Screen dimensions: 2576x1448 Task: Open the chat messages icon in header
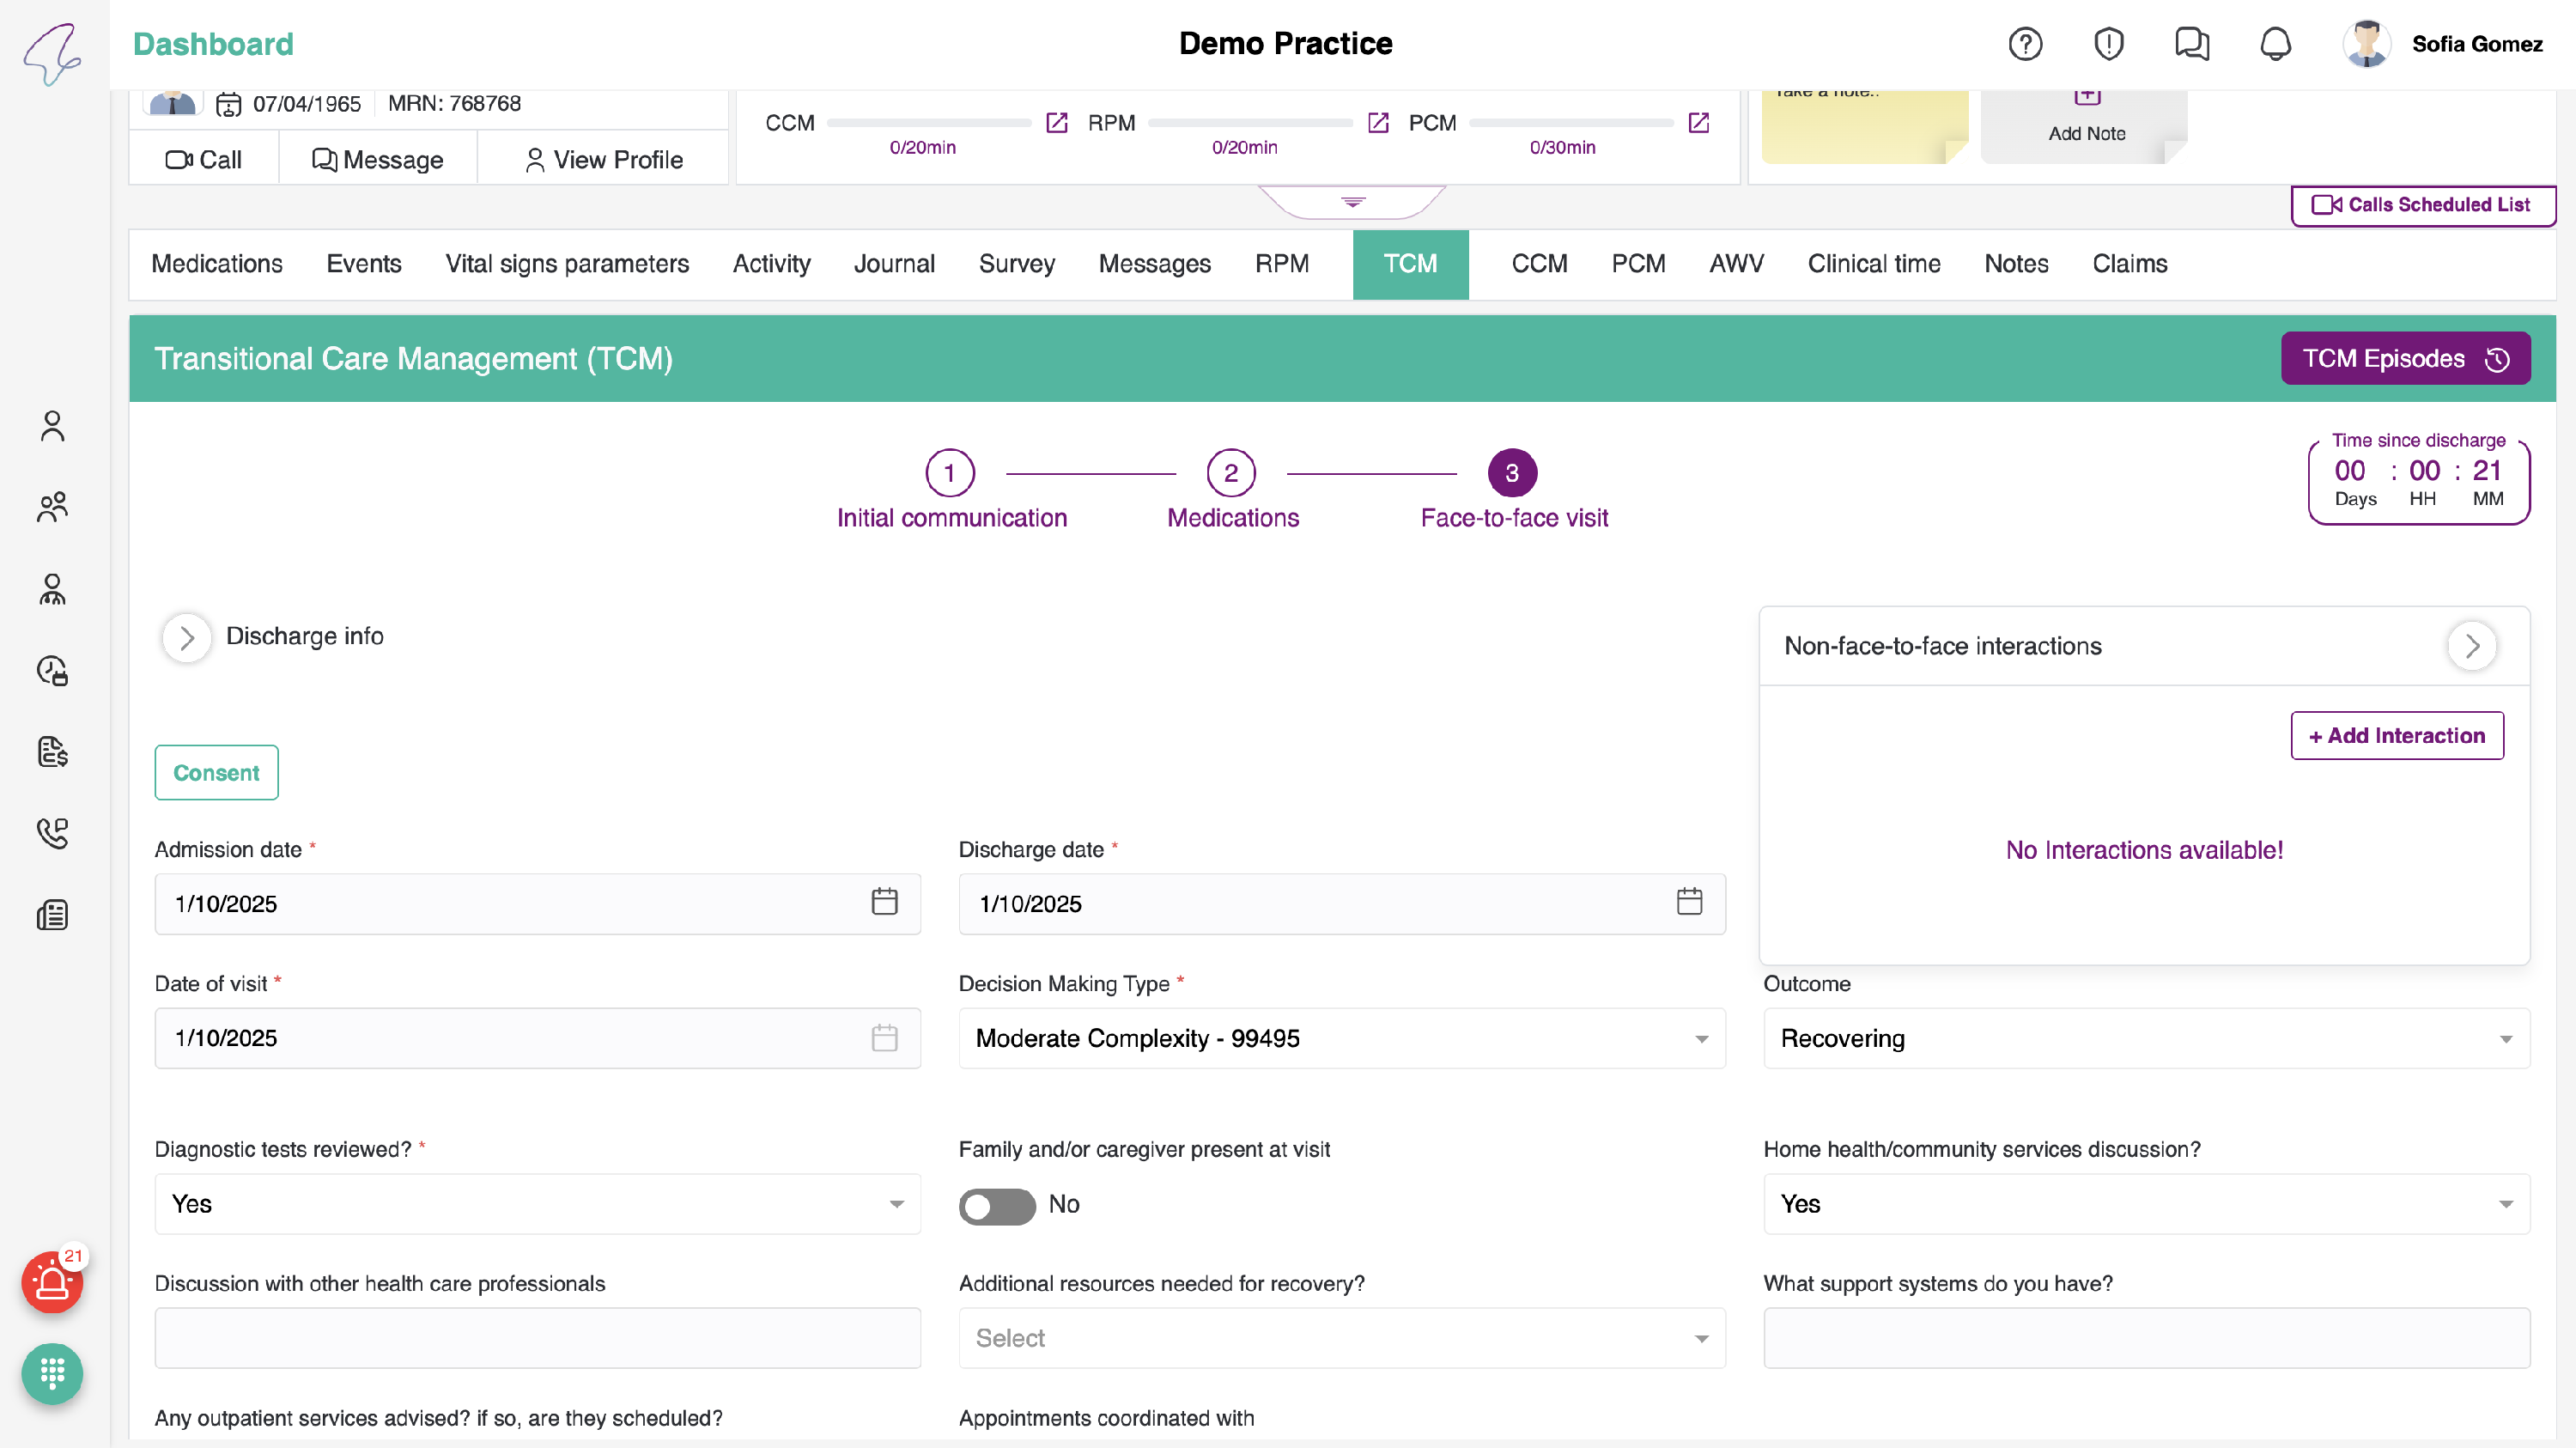pos(2191,44)
